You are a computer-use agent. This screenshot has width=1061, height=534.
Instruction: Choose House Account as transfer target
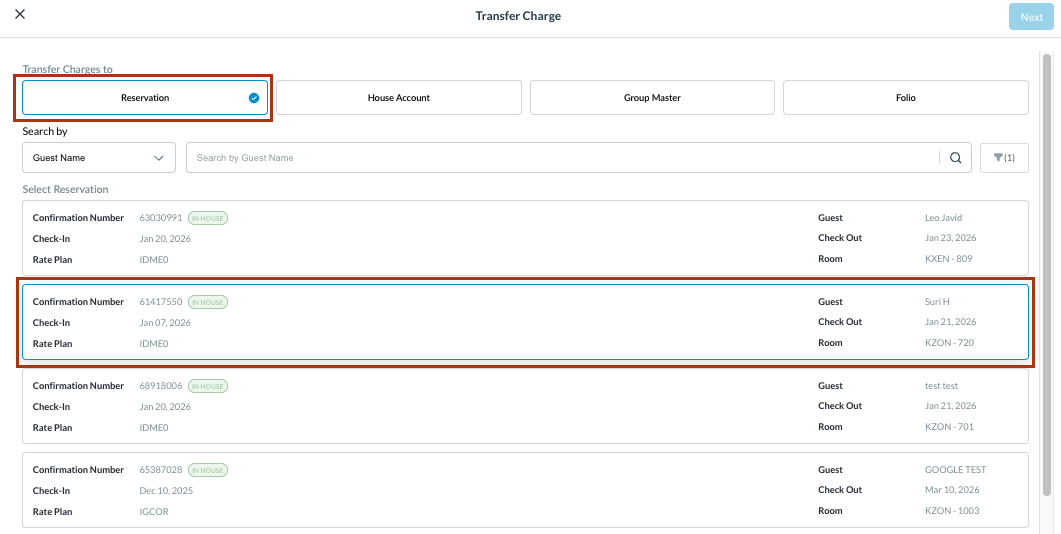398,98
